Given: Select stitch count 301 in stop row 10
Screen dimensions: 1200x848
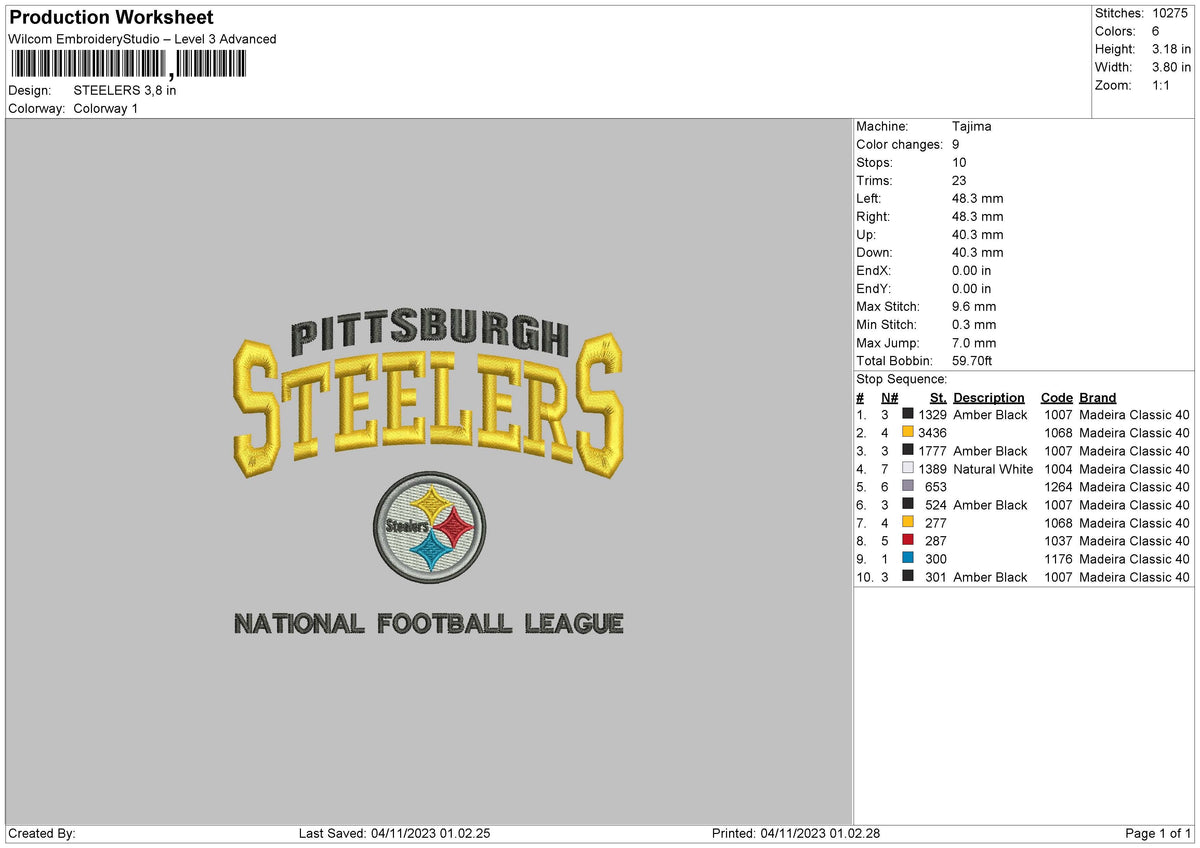Looking at the screenshot, I should click(936, 576).
